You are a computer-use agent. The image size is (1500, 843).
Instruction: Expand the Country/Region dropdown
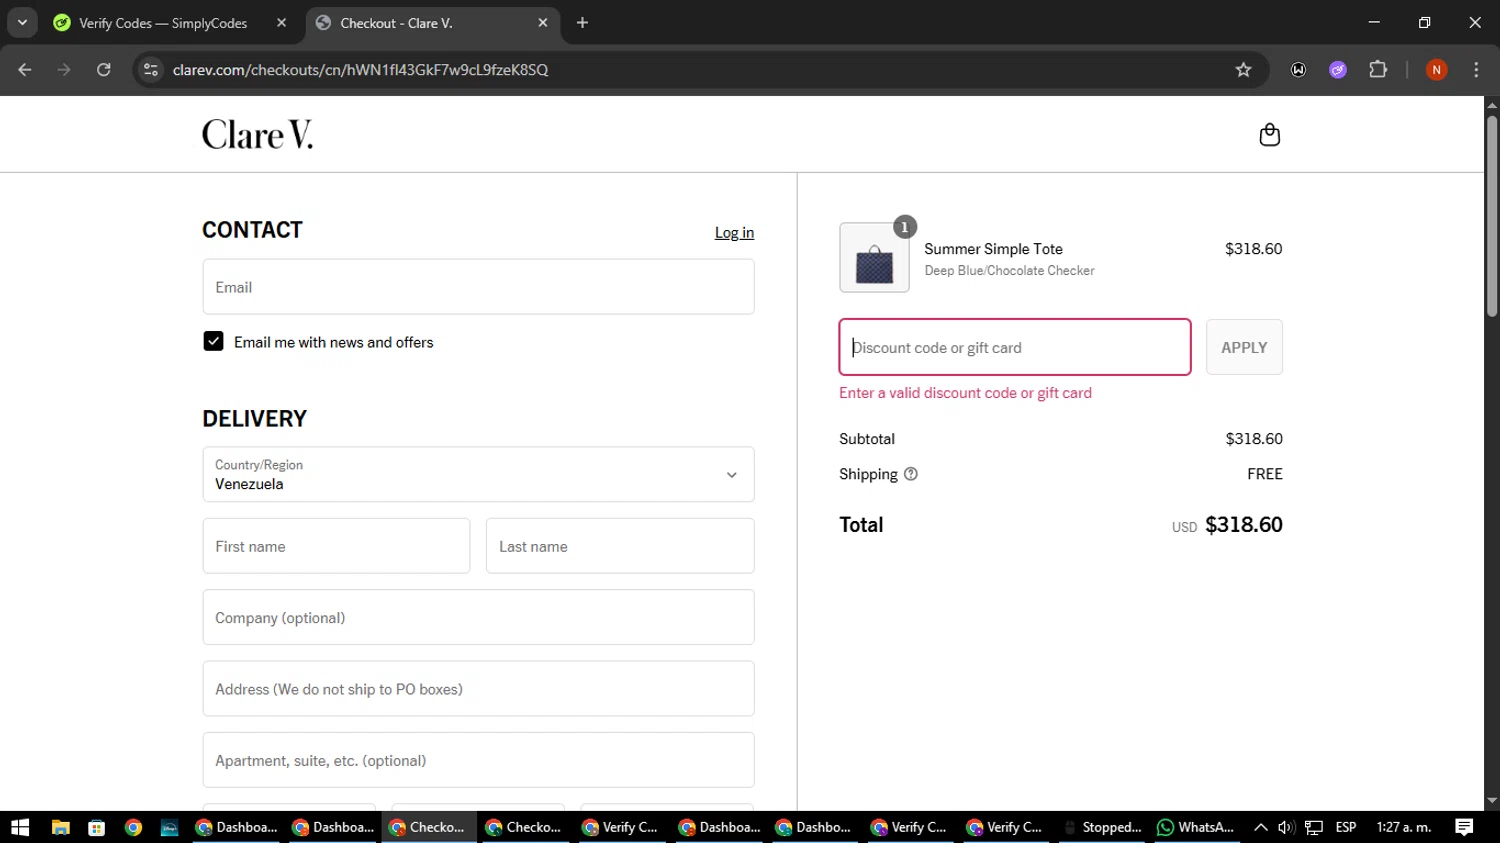pos(478,474)
